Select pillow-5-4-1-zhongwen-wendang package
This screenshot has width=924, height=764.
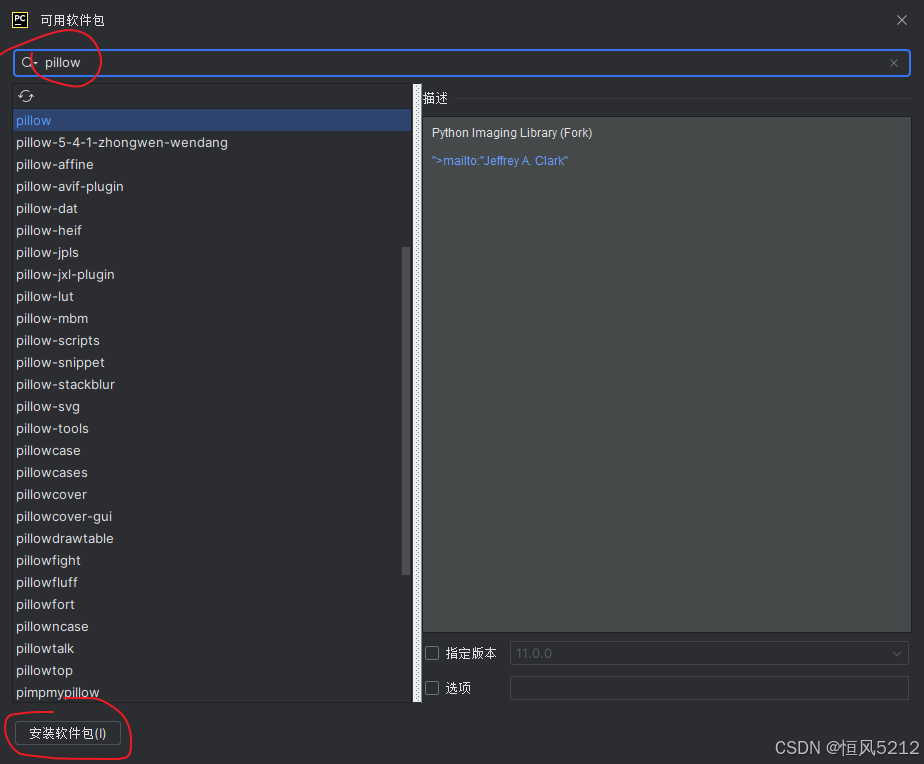(x=122, y=142)
